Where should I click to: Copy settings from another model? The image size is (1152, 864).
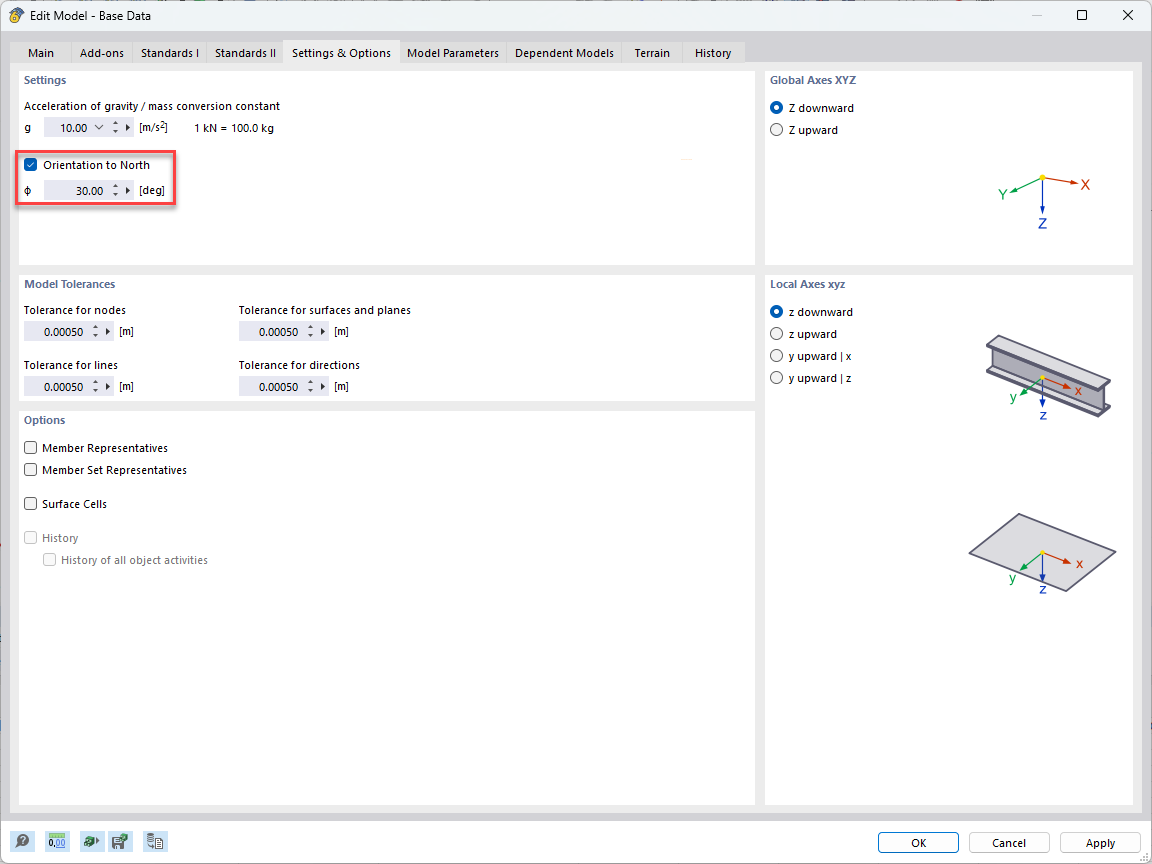(155, 841)
